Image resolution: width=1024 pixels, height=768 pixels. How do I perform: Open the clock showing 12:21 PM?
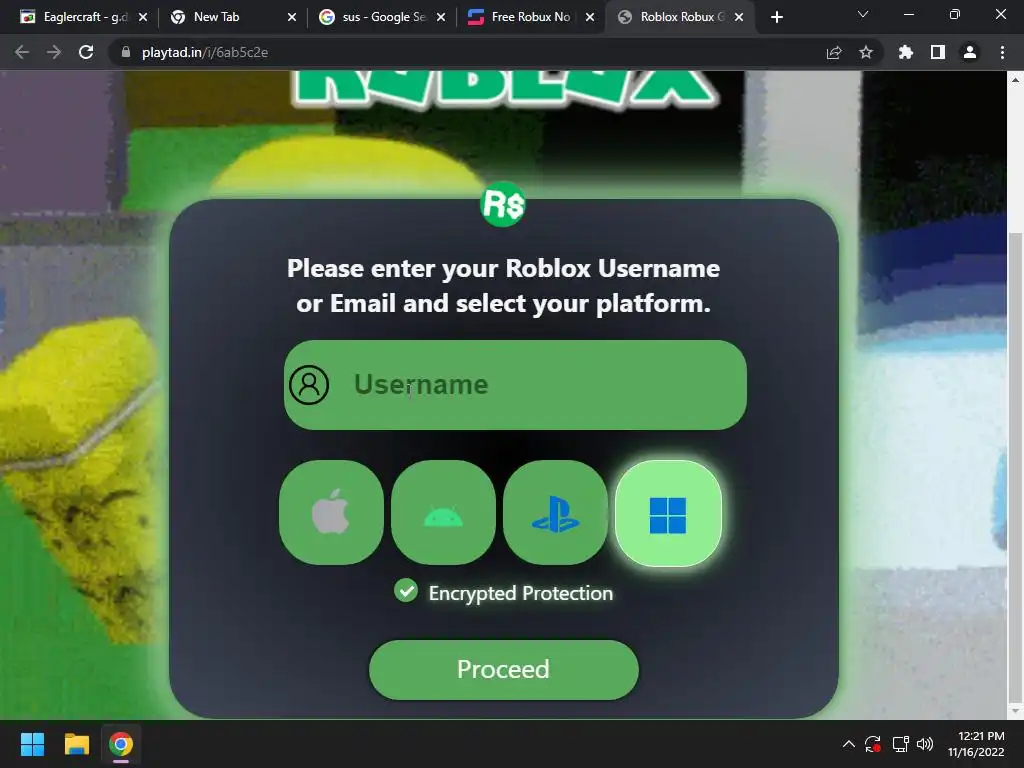976,744
